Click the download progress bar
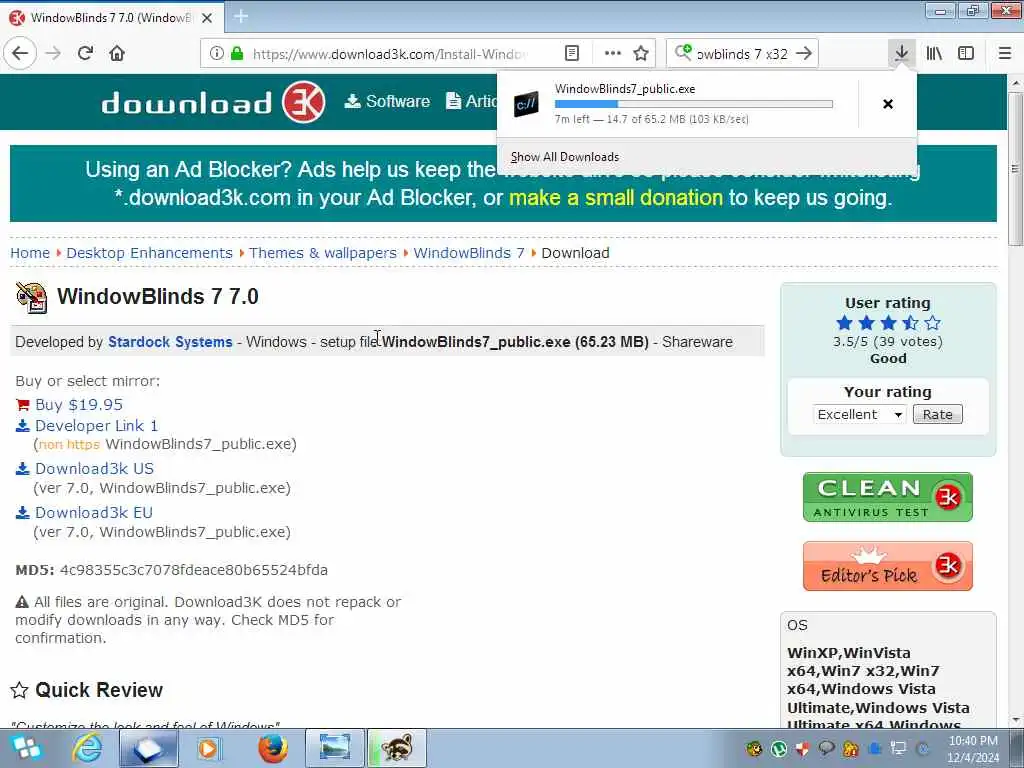 [694, 104]
